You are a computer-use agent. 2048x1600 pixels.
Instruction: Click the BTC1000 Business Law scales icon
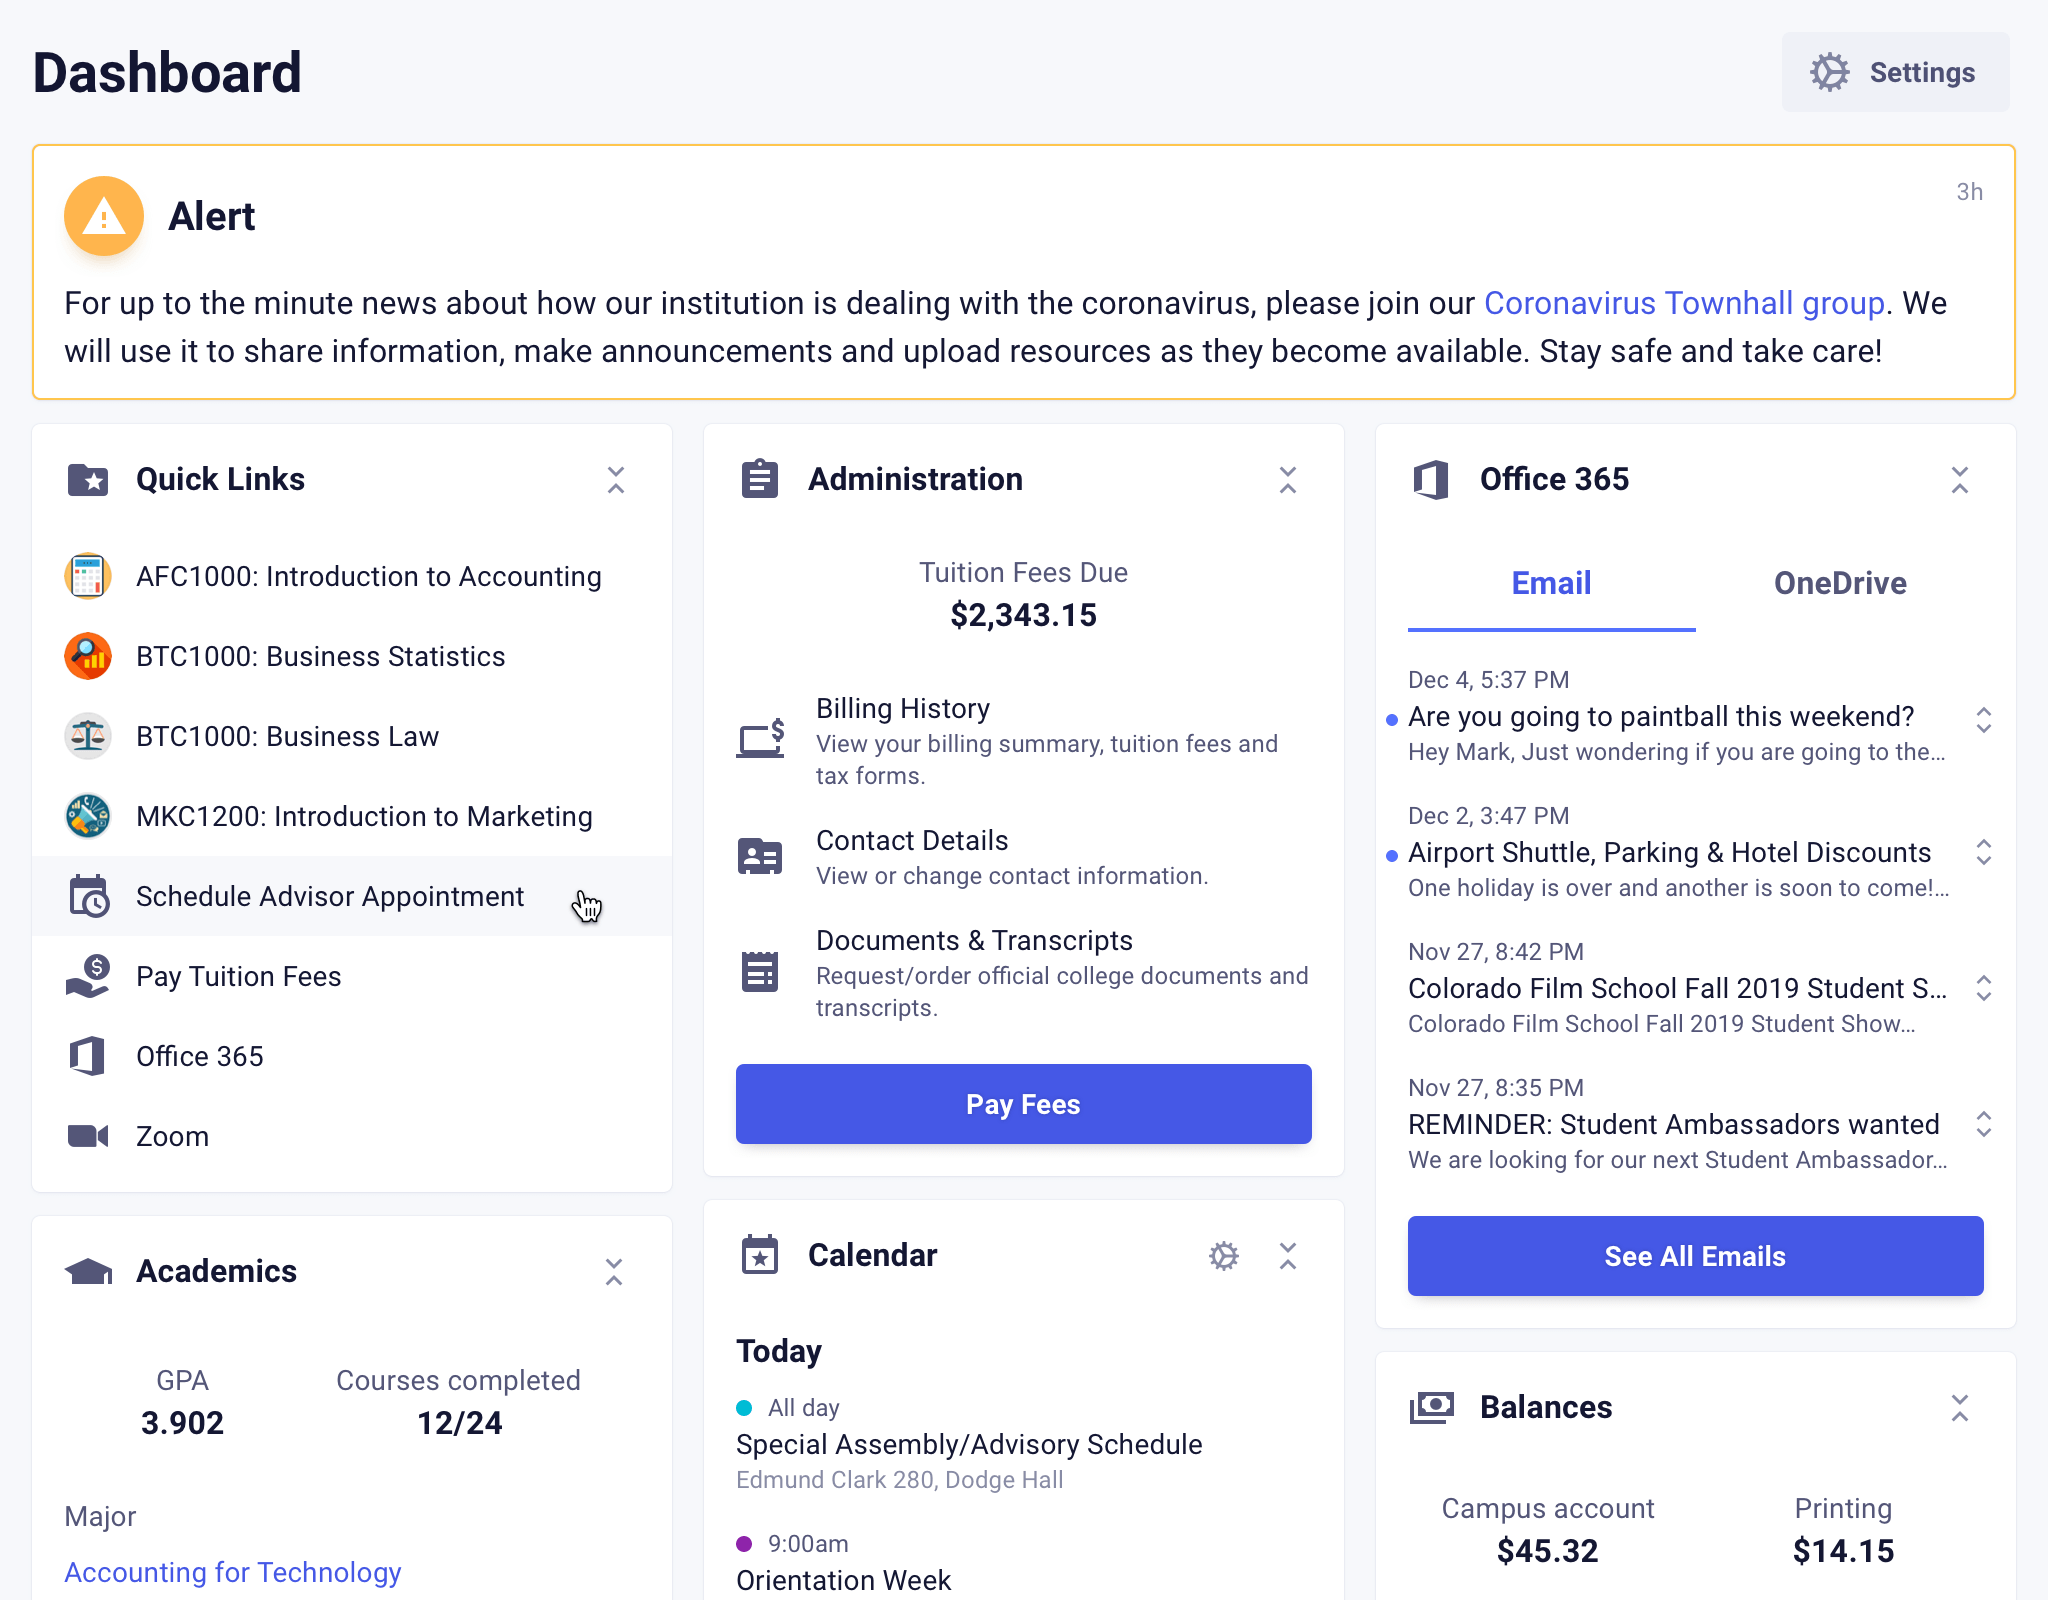89,736
